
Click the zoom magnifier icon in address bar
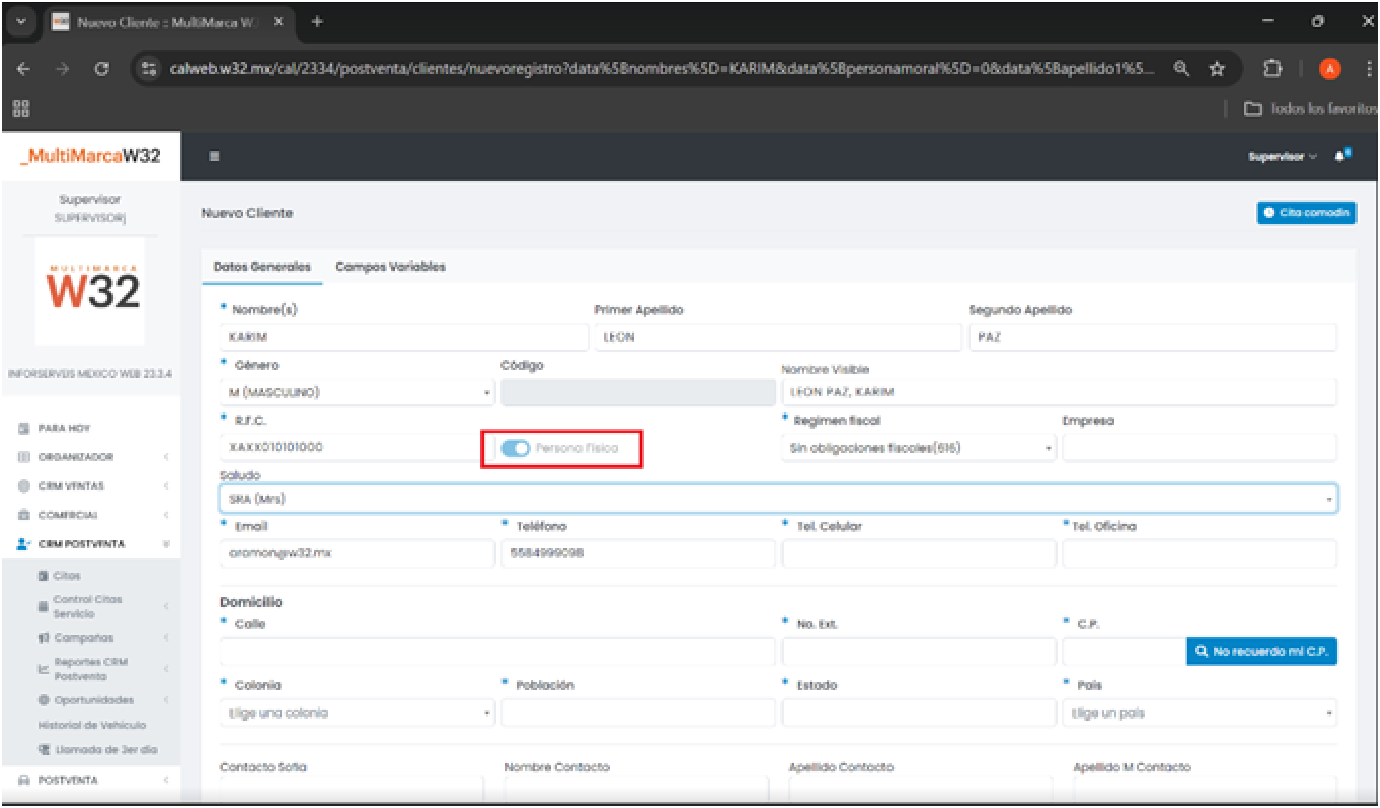[x=1181, y=69]
